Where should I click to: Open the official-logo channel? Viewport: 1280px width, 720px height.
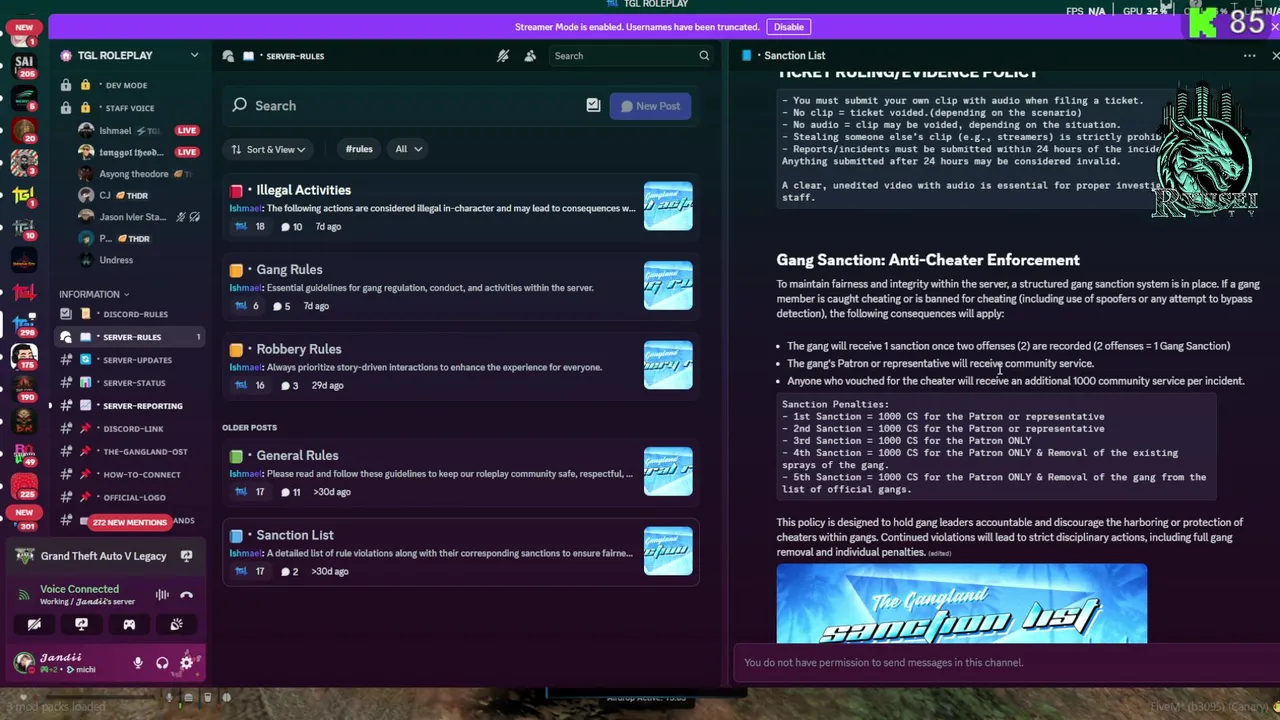tap(130, 498)
